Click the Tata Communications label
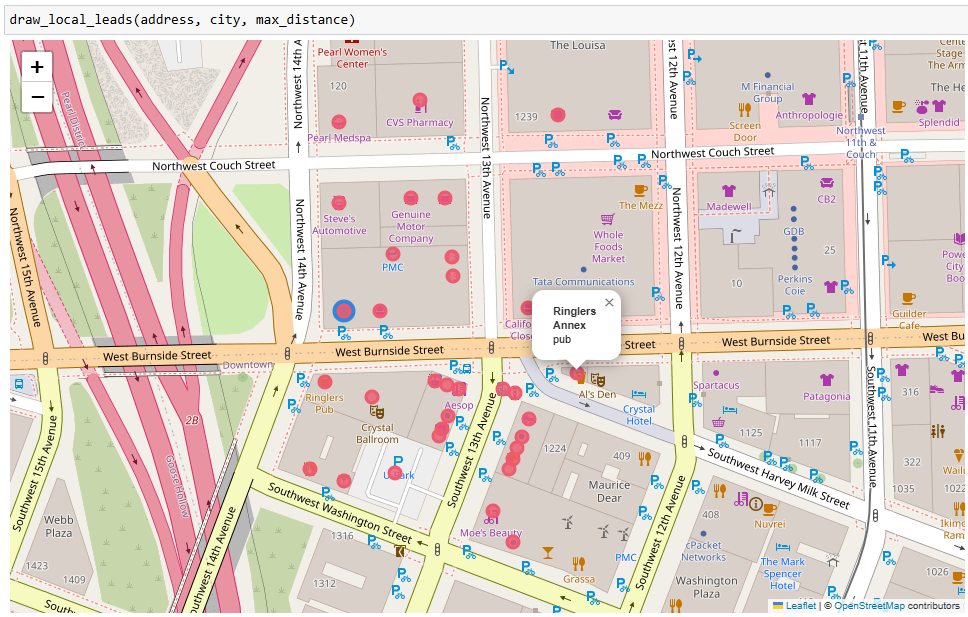The width and height of the screenshot is (968, 617). pos(583,282)
